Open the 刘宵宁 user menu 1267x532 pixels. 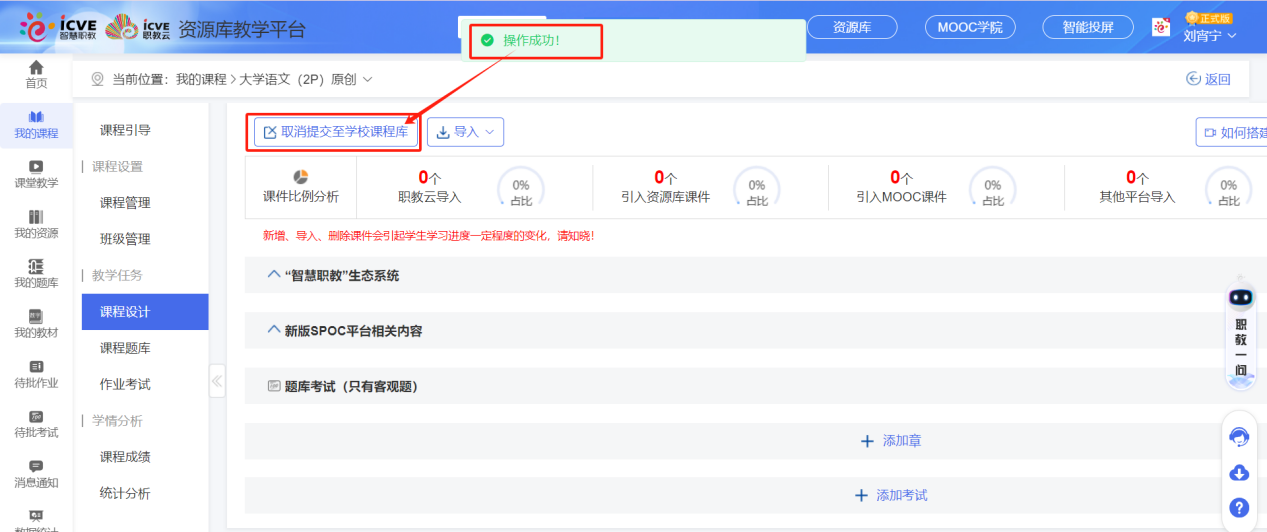point(1209,36)
